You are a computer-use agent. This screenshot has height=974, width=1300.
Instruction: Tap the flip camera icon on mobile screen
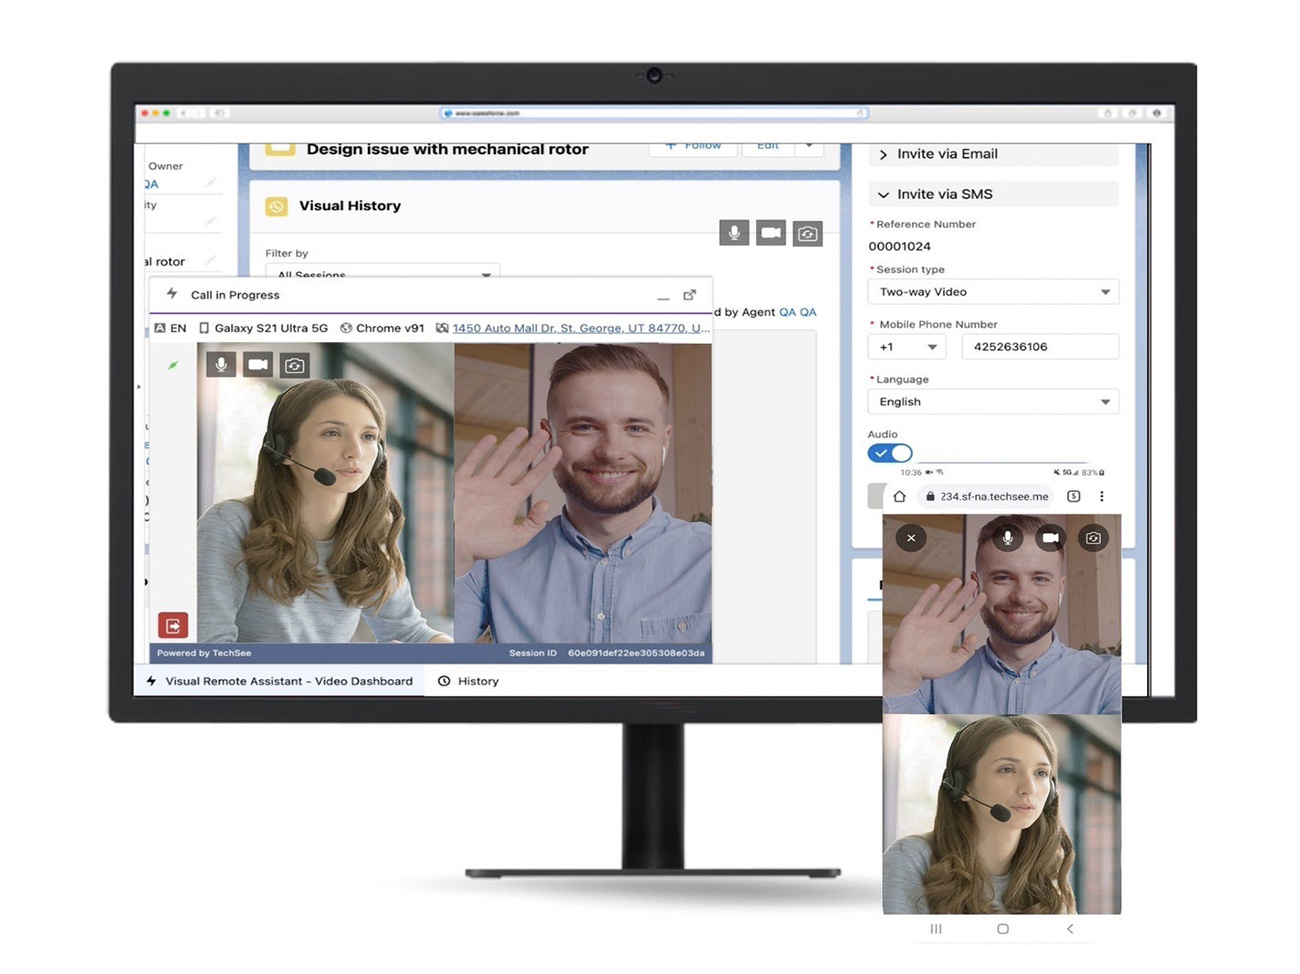[1093, 538]
